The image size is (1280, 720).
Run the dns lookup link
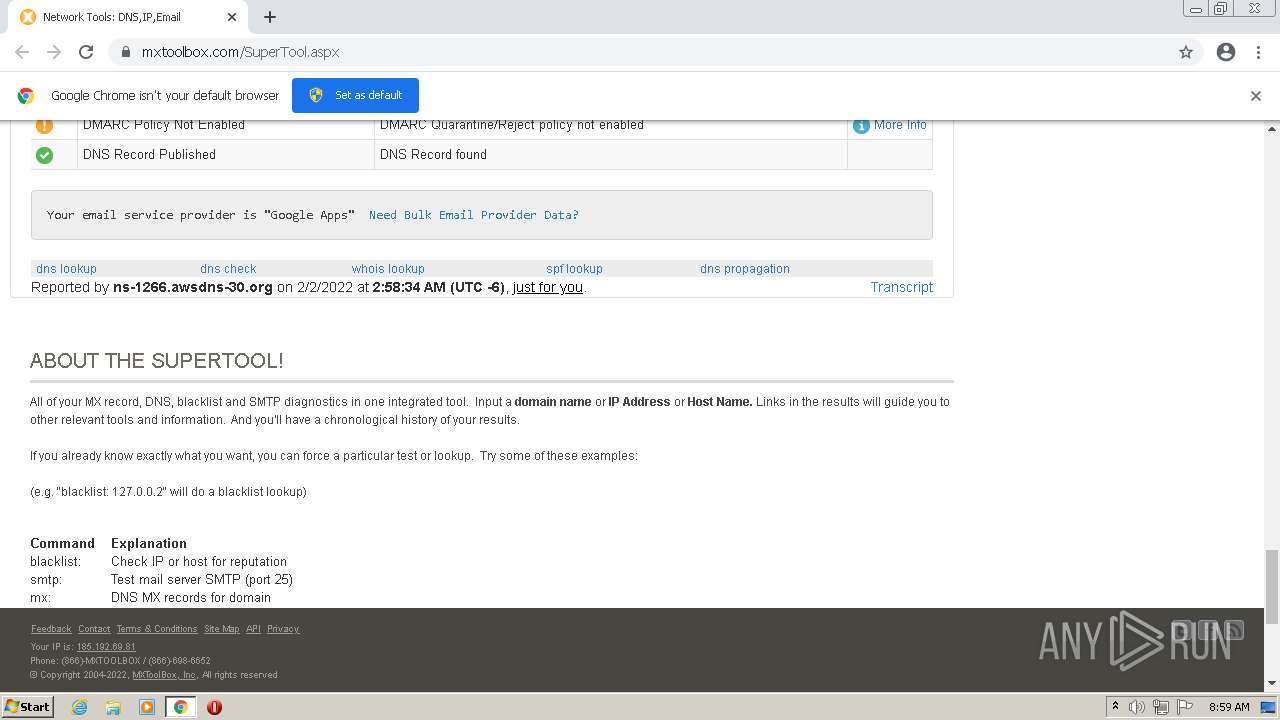point(66,269)
